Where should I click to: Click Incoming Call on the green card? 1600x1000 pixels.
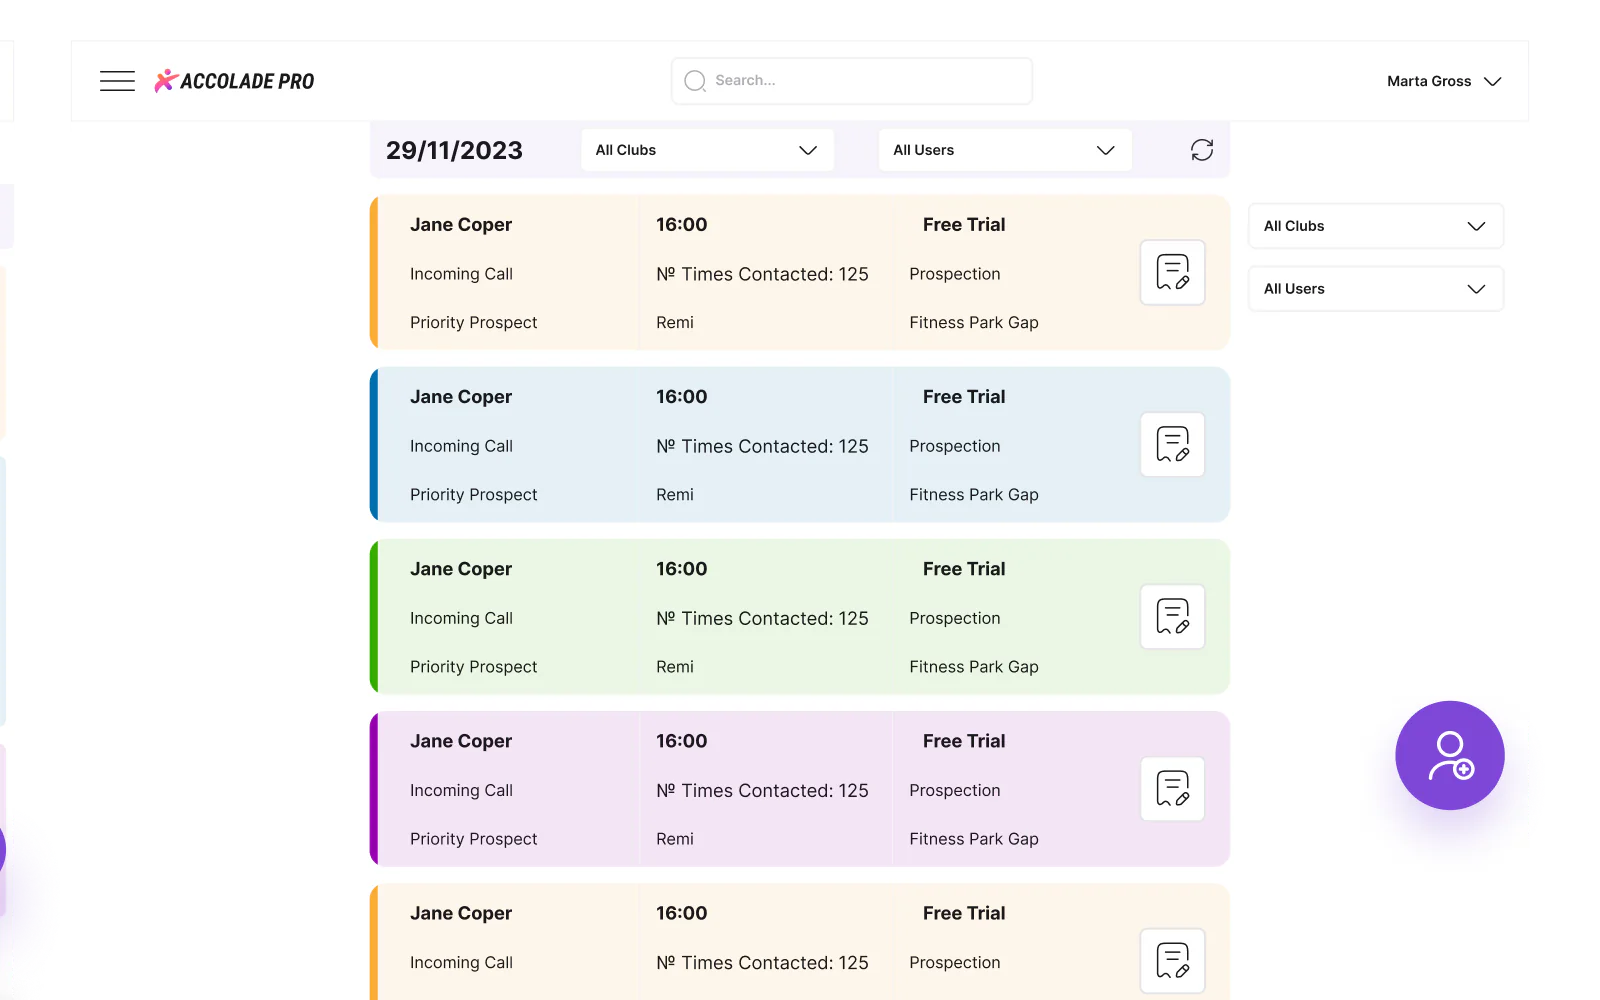point(461,618)
